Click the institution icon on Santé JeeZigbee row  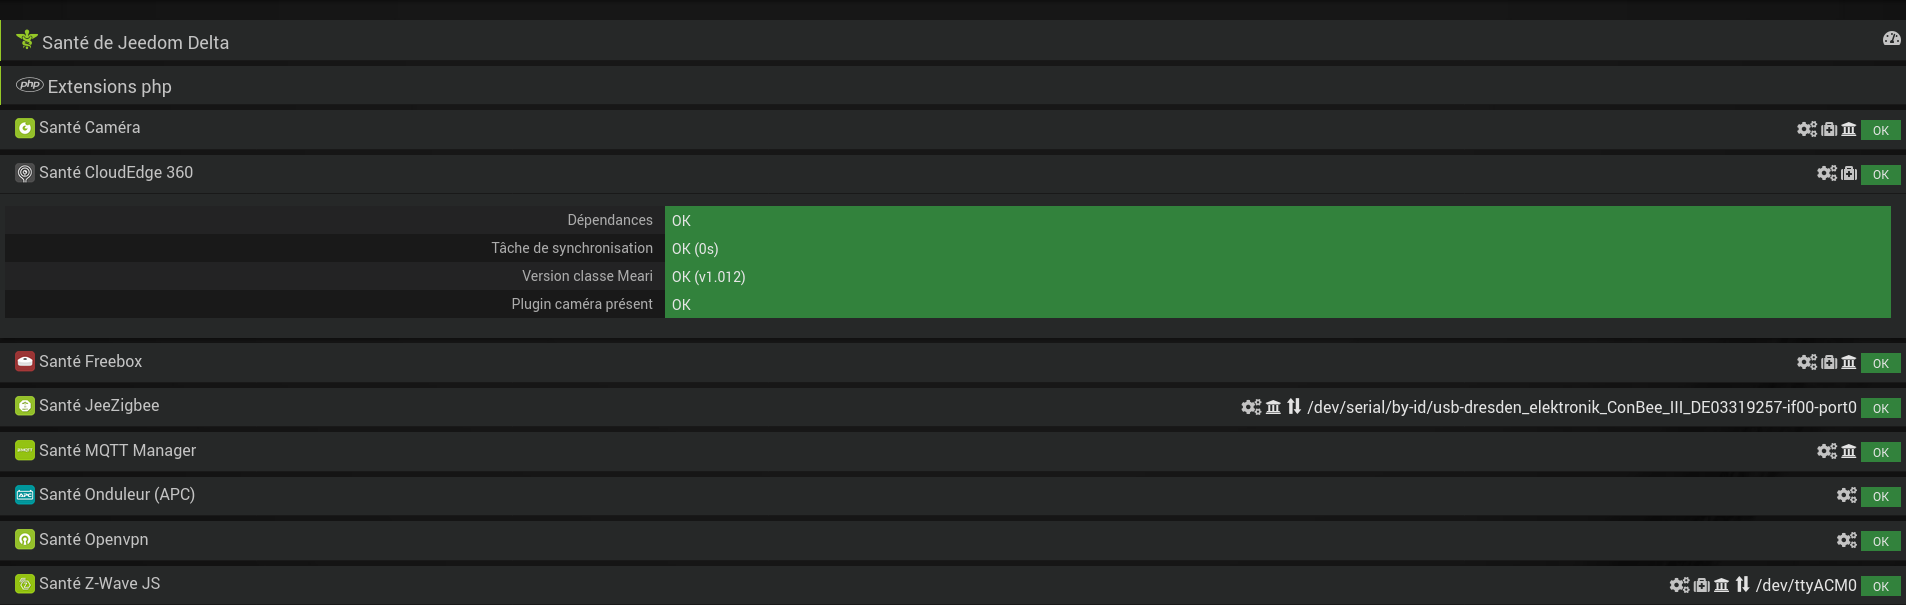[x=1273, y=407]
